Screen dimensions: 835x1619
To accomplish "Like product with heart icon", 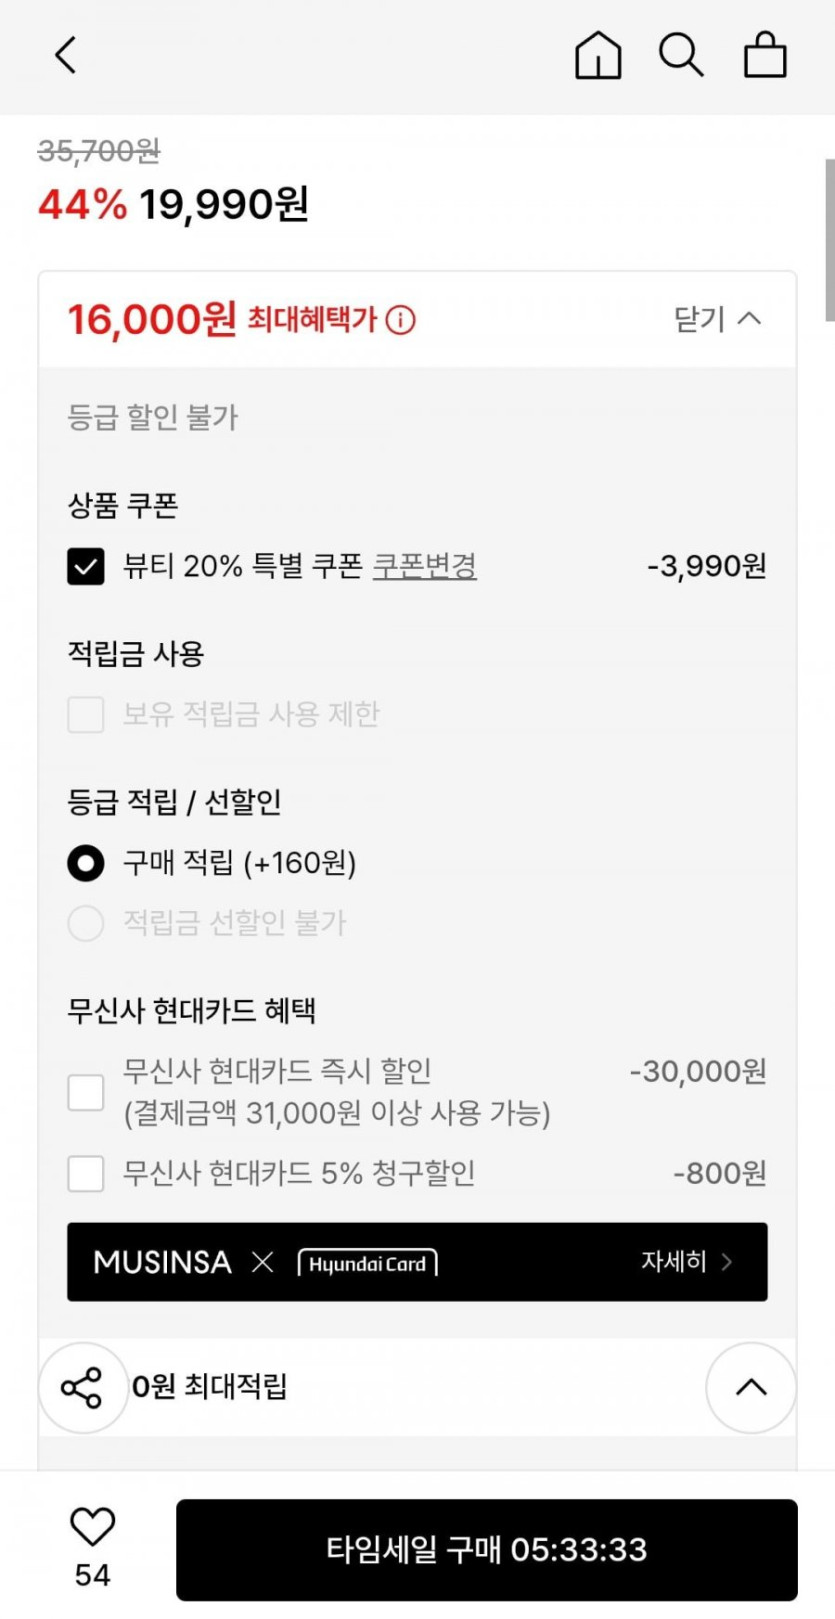I will pyautogui.click(x=93, y=1527).
